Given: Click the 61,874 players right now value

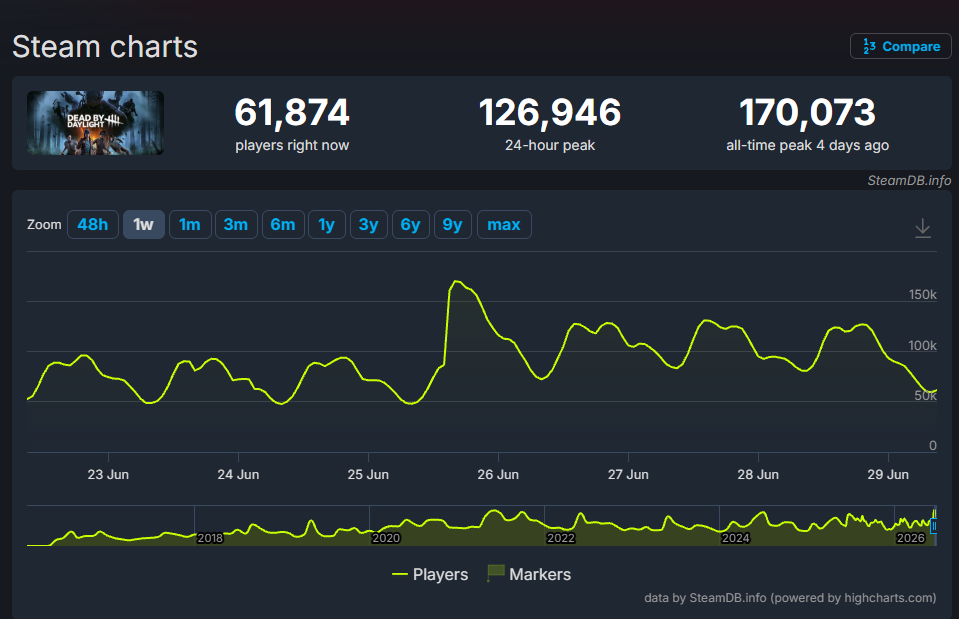Looking at the screenshot, I should pos(292,113).
